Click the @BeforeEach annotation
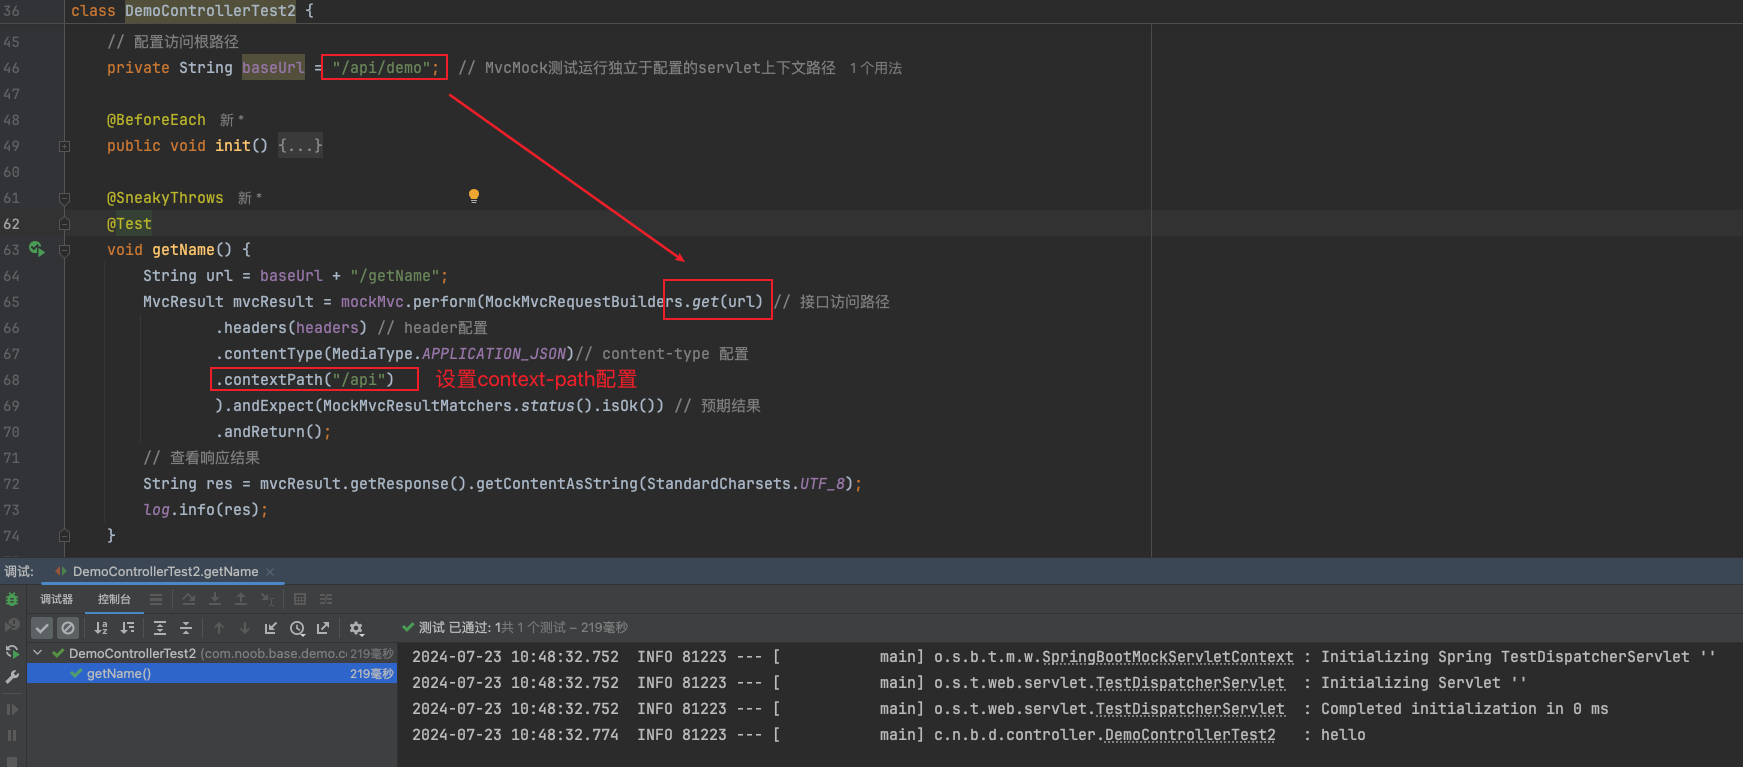The image size is (1743, 767). (156, 120)
